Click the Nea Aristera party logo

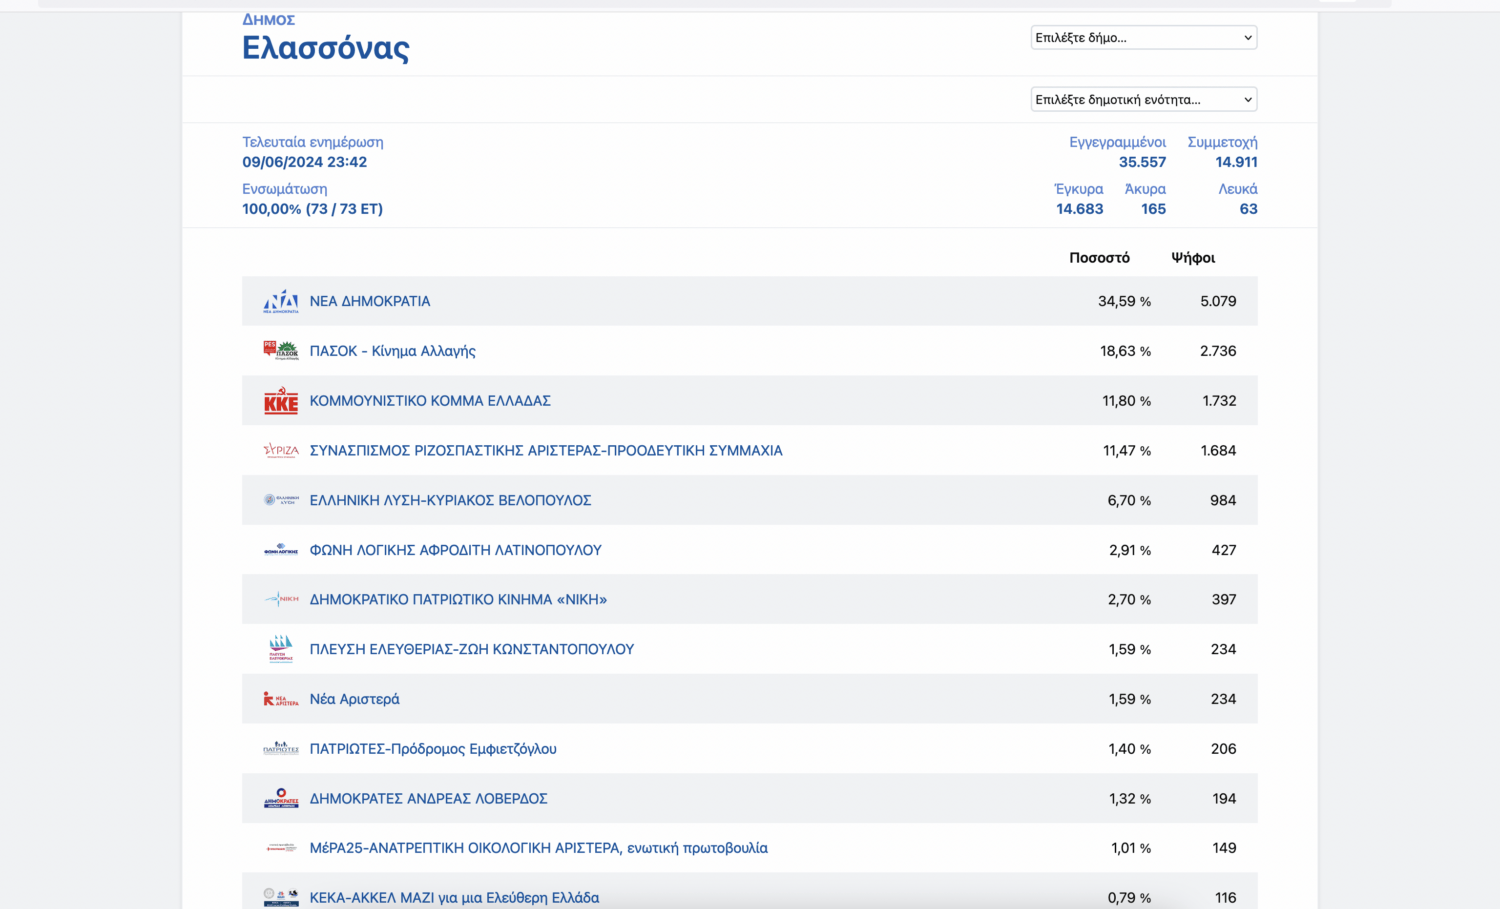[x=281, y=699]
